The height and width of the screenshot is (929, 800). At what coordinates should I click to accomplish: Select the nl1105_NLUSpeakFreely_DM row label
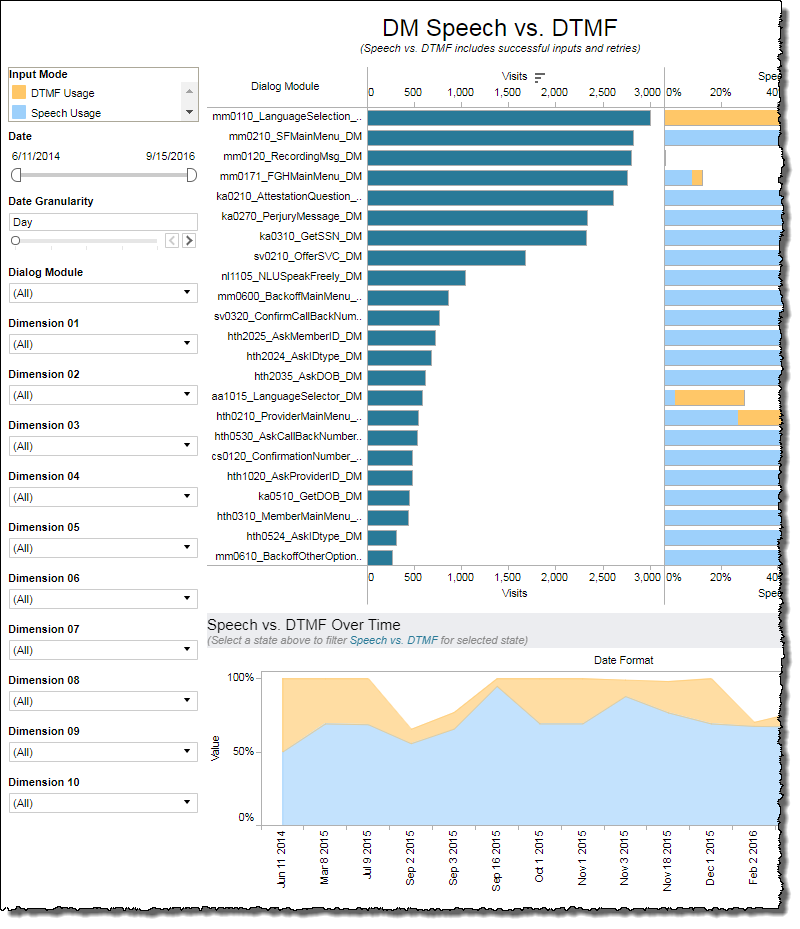[x=291, y=277]
